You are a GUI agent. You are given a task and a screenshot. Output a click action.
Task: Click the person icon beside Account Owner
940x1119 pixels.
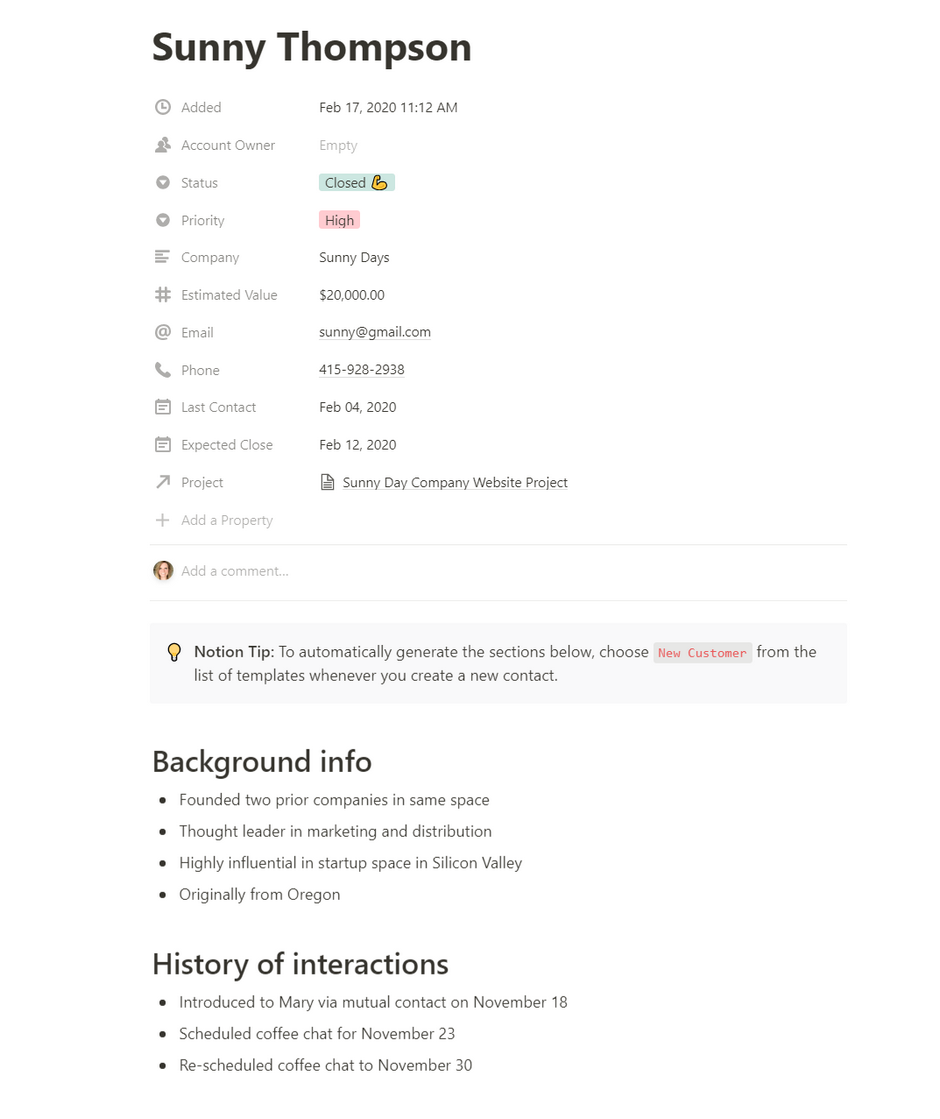163,145
